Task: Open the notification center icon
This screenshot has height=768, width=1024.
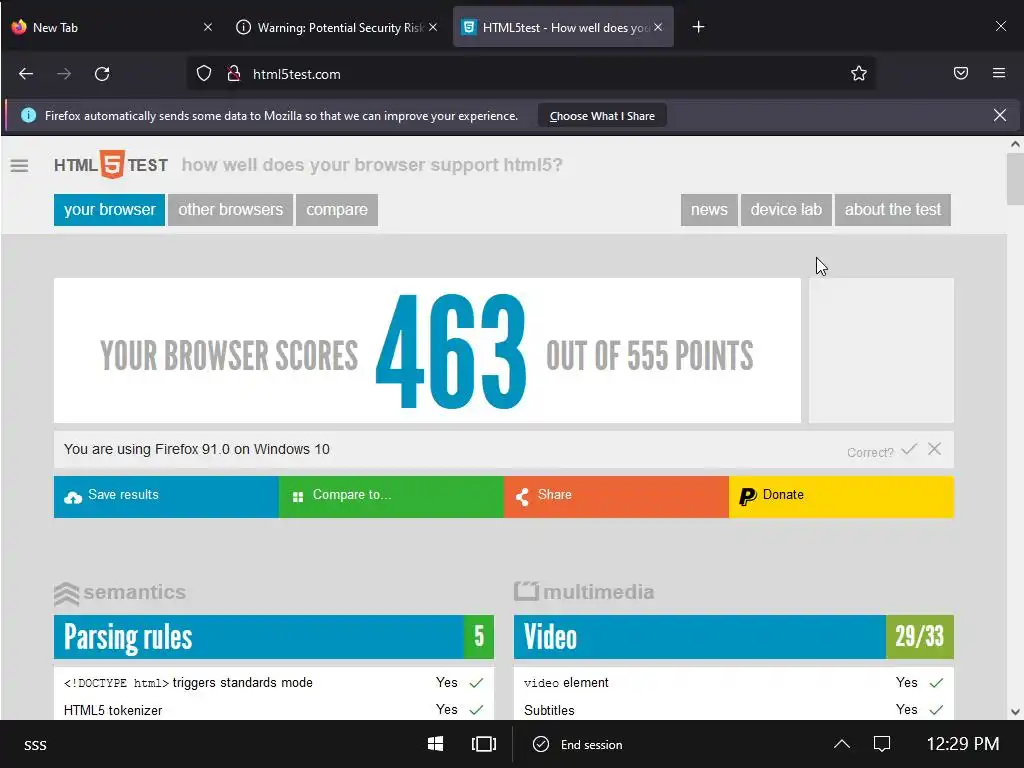Action: pos(882,744)
